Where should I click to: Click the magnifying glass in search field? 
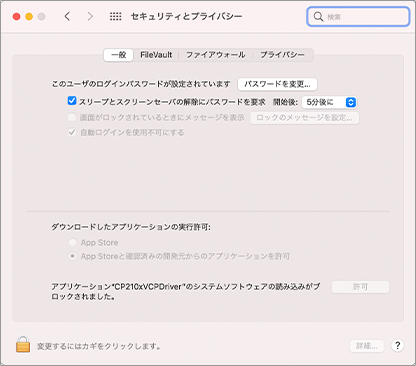(318, 17)
